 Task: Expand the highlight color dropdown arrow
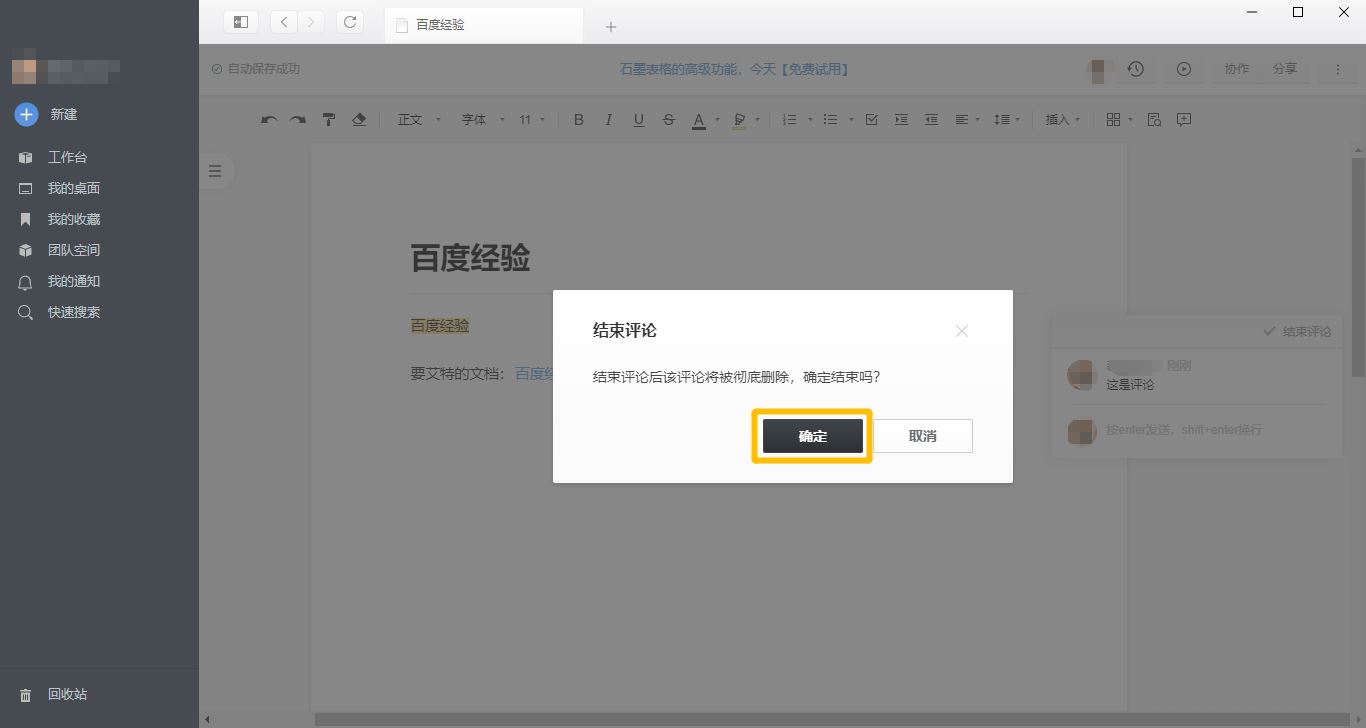pos(757,120)
